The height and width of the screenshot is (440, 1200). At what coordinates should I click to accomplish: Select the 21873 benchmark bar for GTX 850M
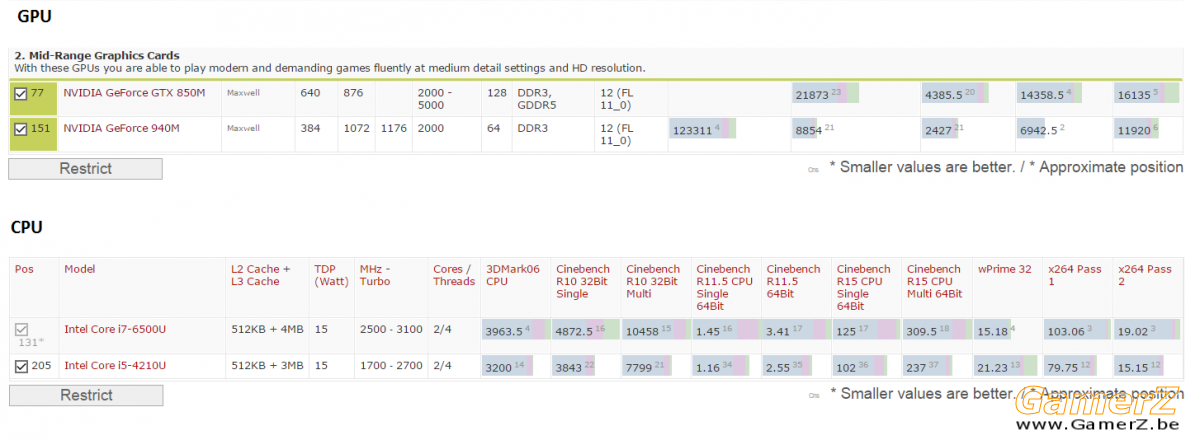[826, 94]
